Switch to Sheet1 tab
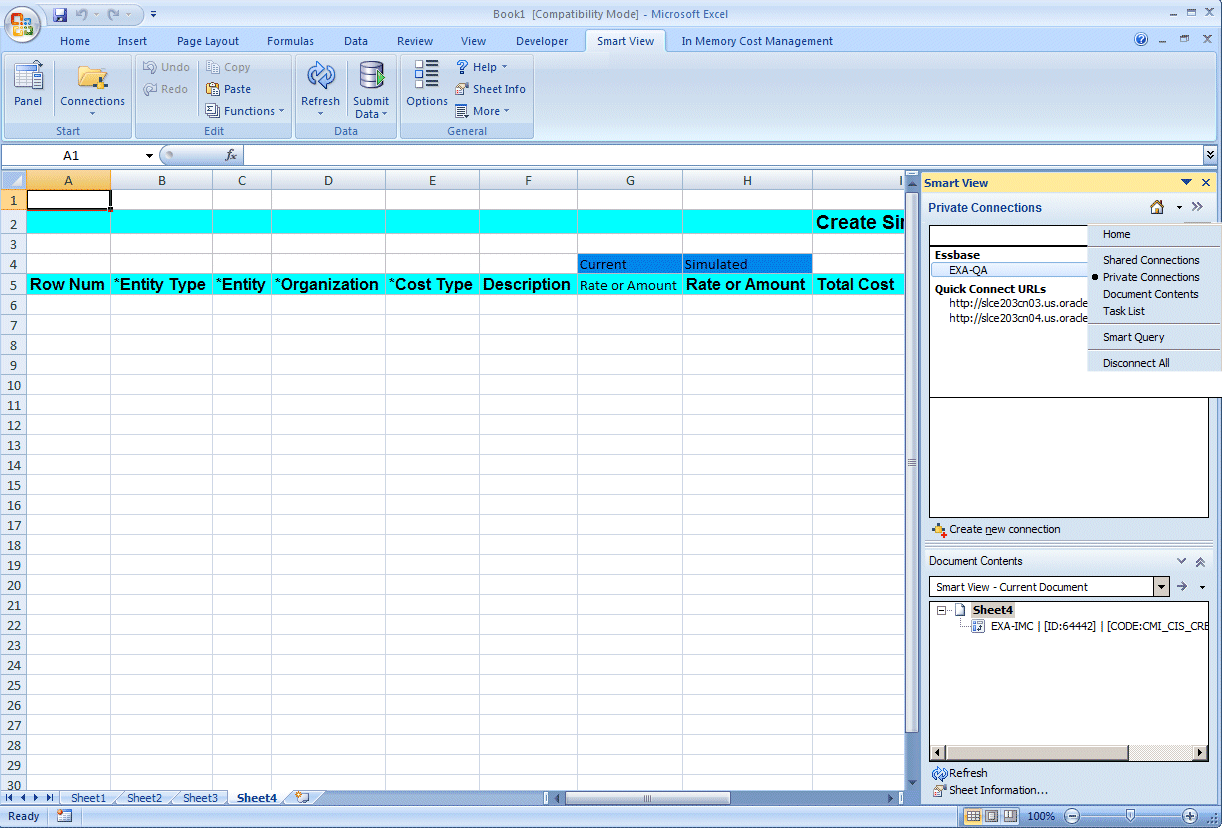Image resolution: width=1222 pixels, height=828 pixels. pyautogui.click(x=88, y=798)
